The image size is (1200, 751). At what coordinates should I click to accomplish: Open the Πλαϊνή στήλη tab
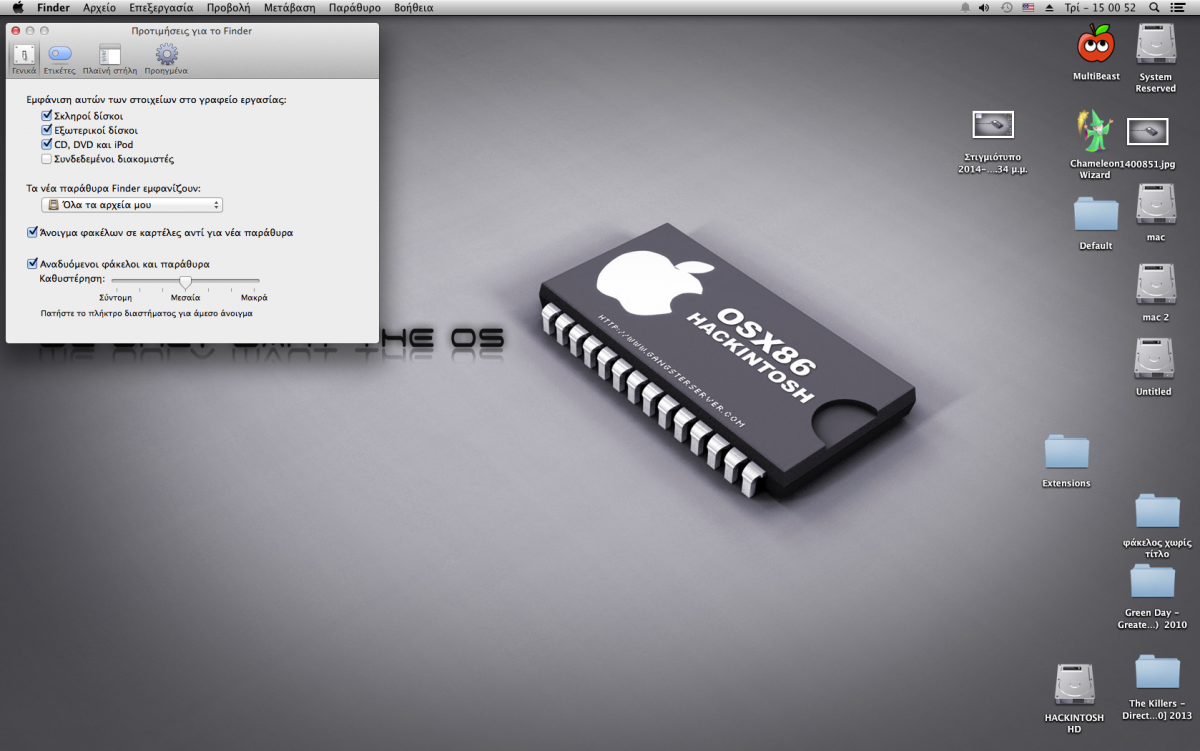(110, 60)
